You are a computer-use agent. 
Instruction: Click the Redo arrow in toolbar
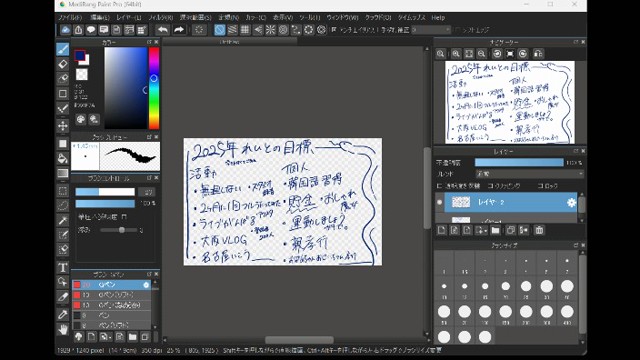pyautogui.click(x=179, y=30)
